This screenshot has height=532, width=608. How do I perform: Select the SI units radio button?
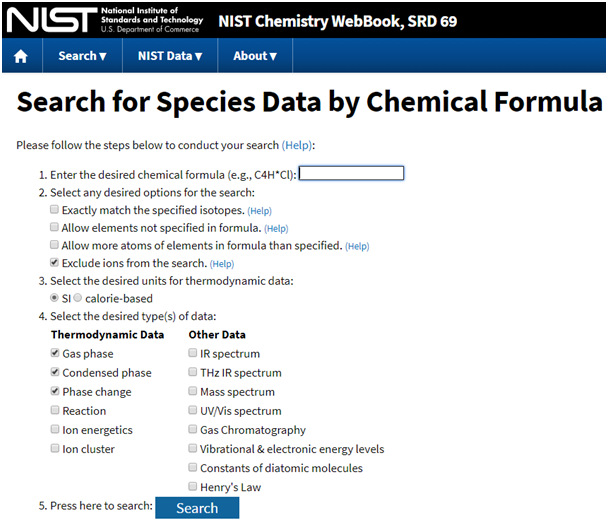[x=55, y=298]
